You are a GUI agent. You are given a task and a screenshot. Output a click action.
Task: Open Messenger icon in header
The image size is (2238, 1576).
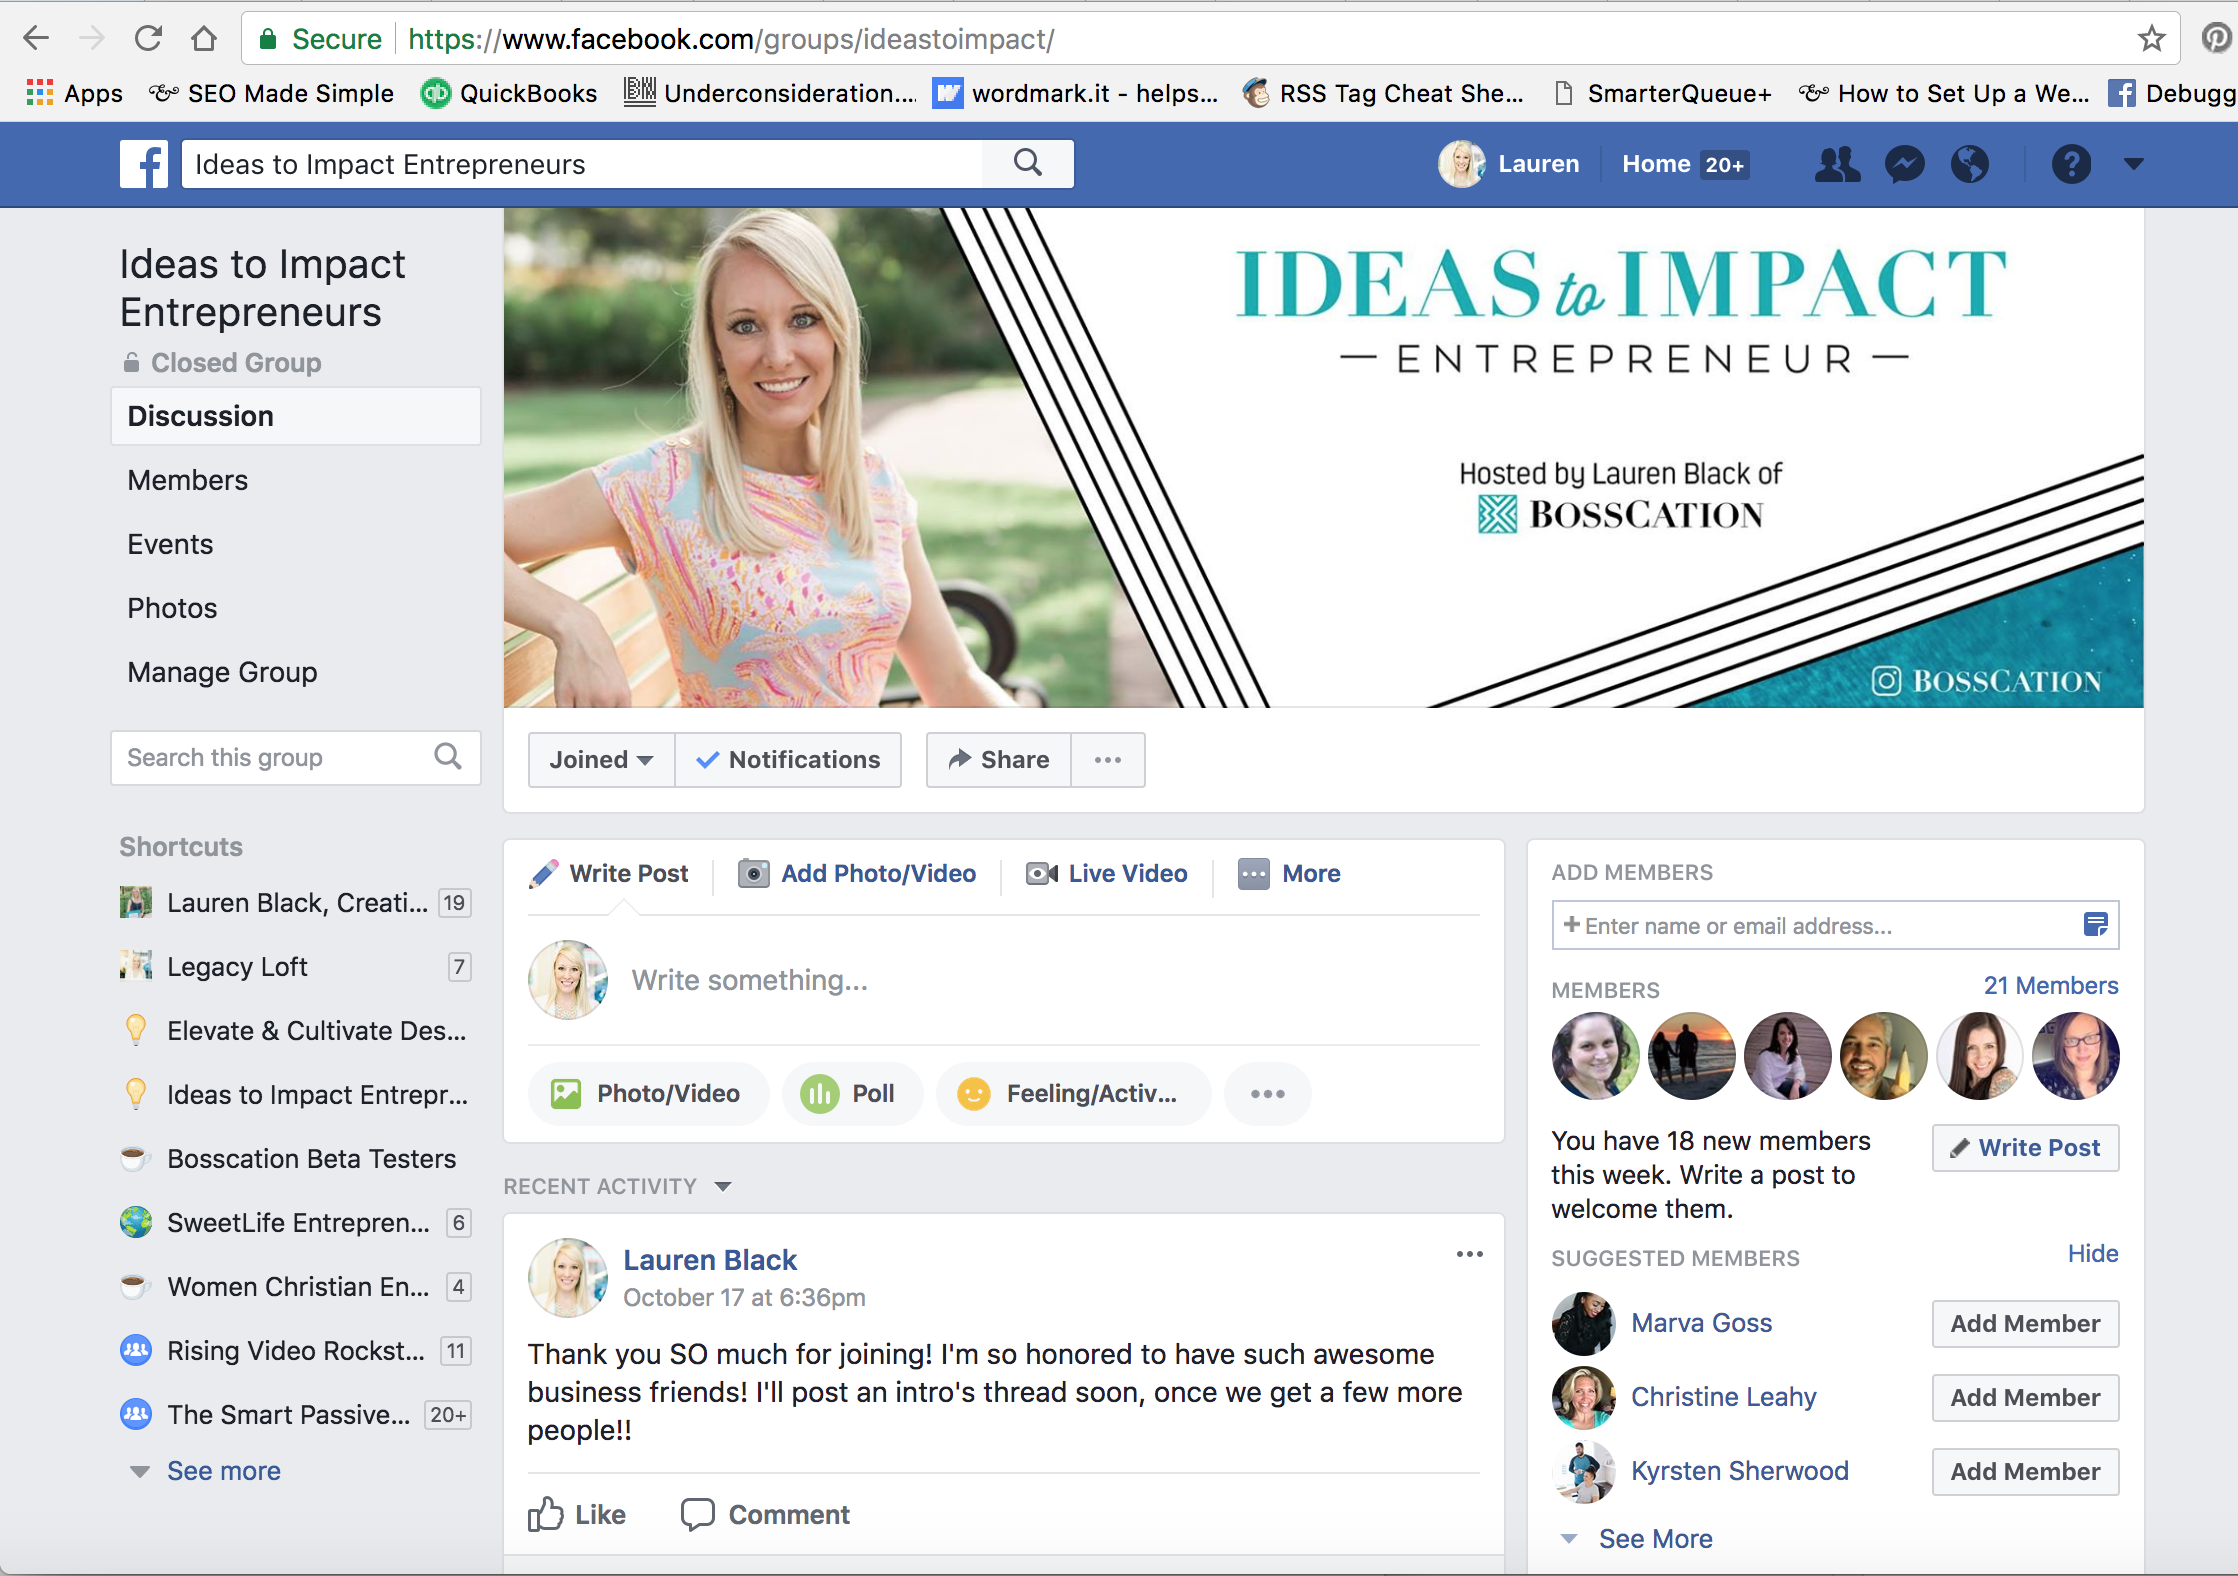point(1904,164)
